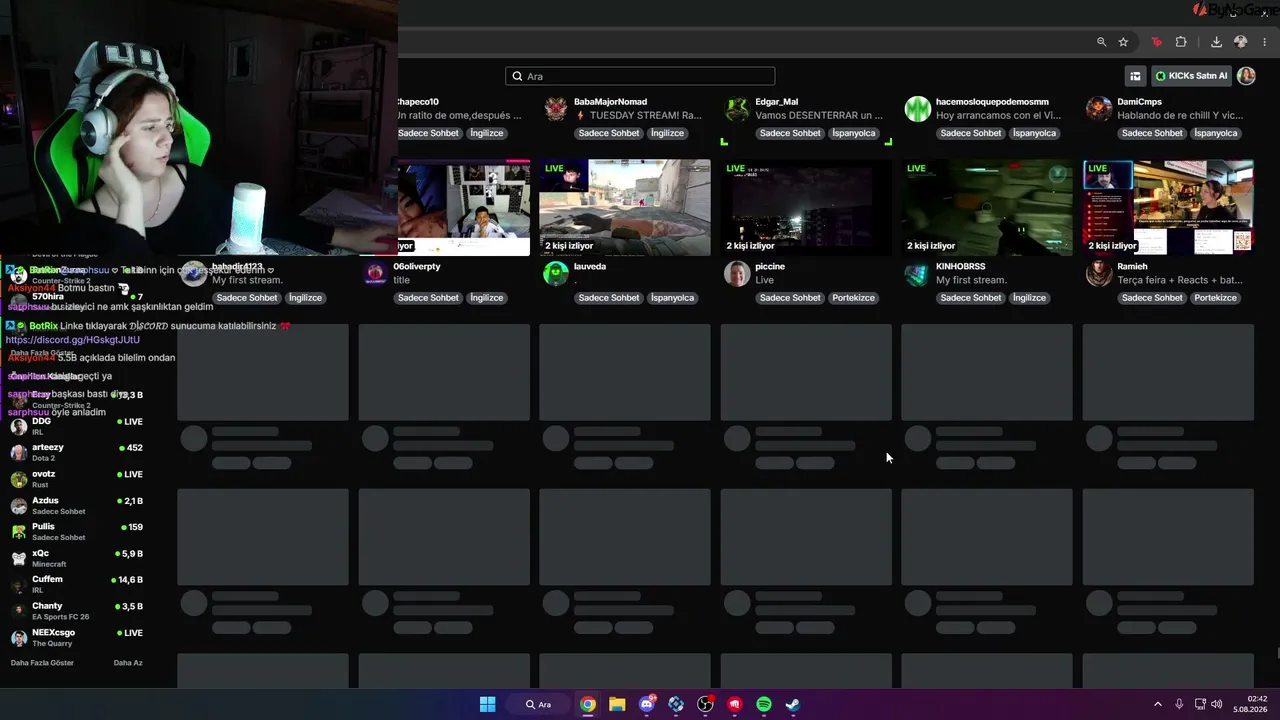1280x720 pixels.
Task: Open Steam from the taskbar
Action: click(793, 704)
